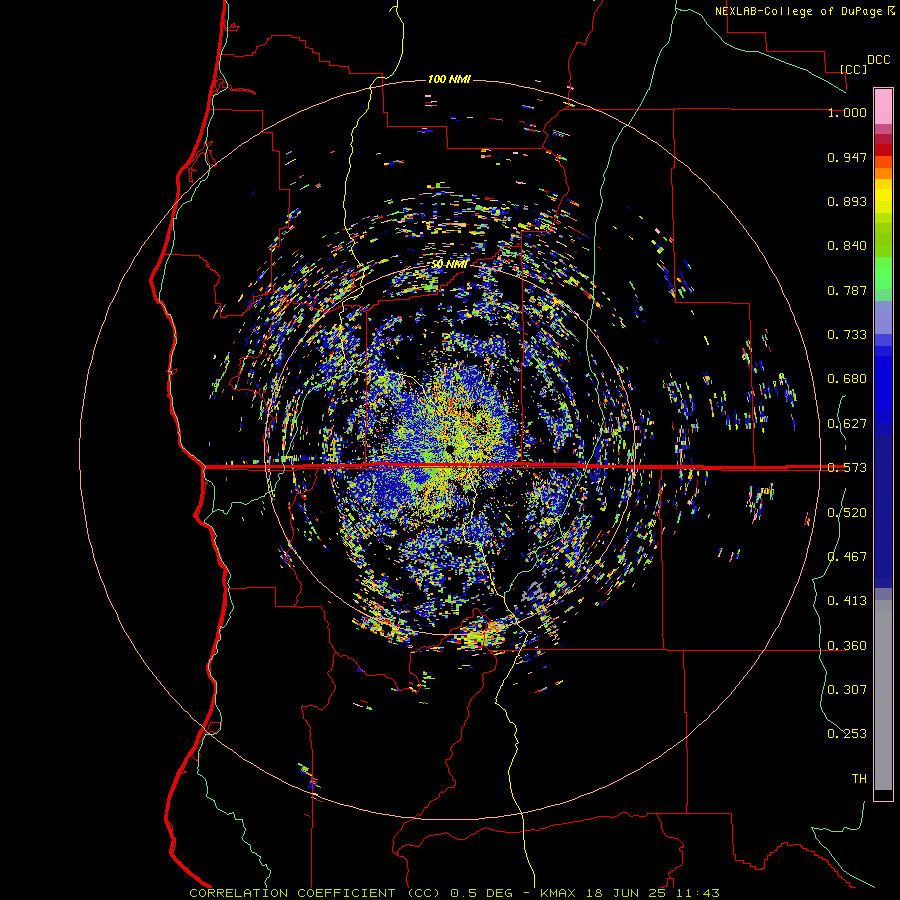Click the 11:43 timestamp
Image resolution: width=900 pixels, height=900 pixels.
697,893
